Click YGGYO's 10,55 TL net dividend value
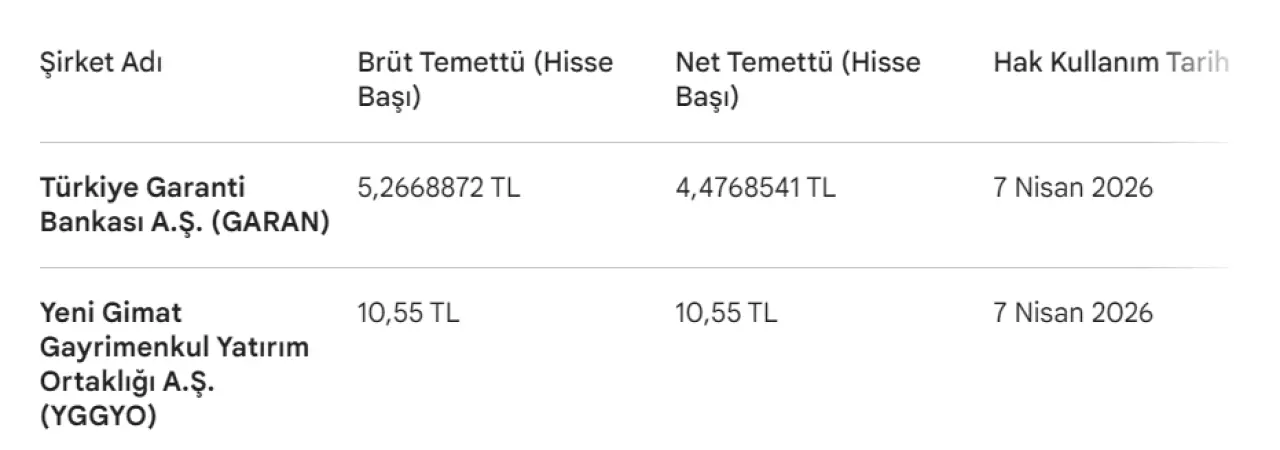This screenshot has height=450, width=1280. pos(726,313)
